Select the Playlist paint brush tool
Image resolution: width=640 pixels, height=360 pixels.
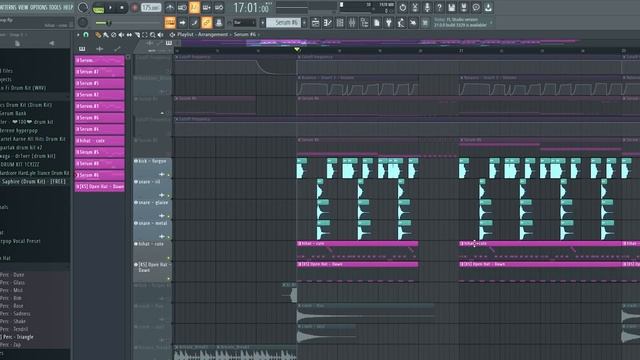[106, 35]
